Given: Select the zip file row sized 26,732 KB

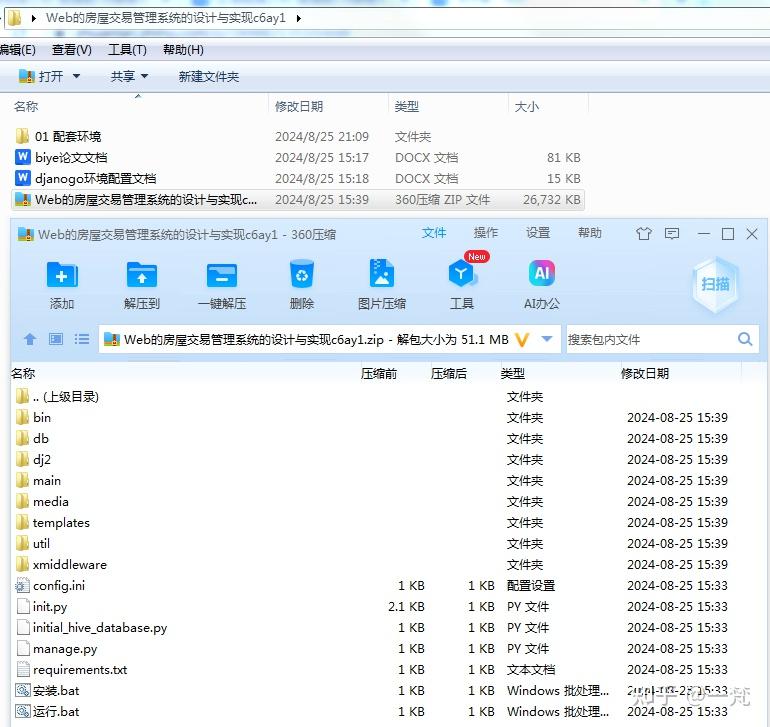Looking at the screenshot, I should click(x=298, y=200).
